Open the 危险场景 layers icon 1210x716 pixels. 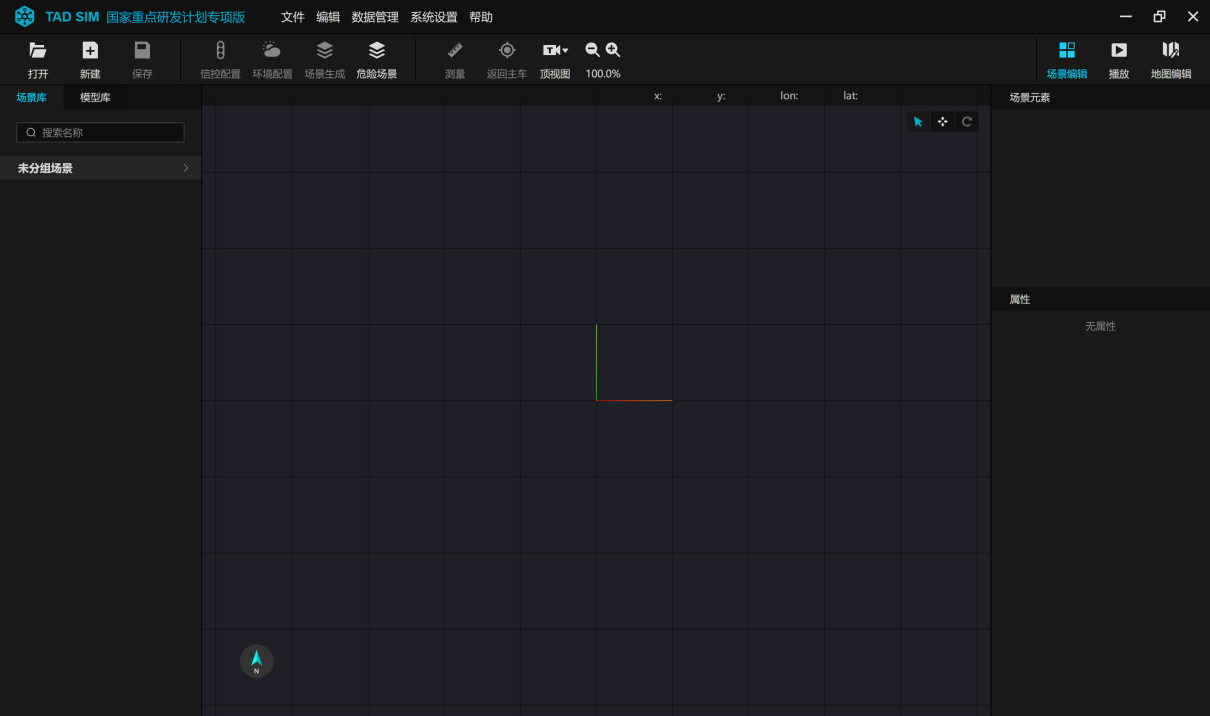377,51
